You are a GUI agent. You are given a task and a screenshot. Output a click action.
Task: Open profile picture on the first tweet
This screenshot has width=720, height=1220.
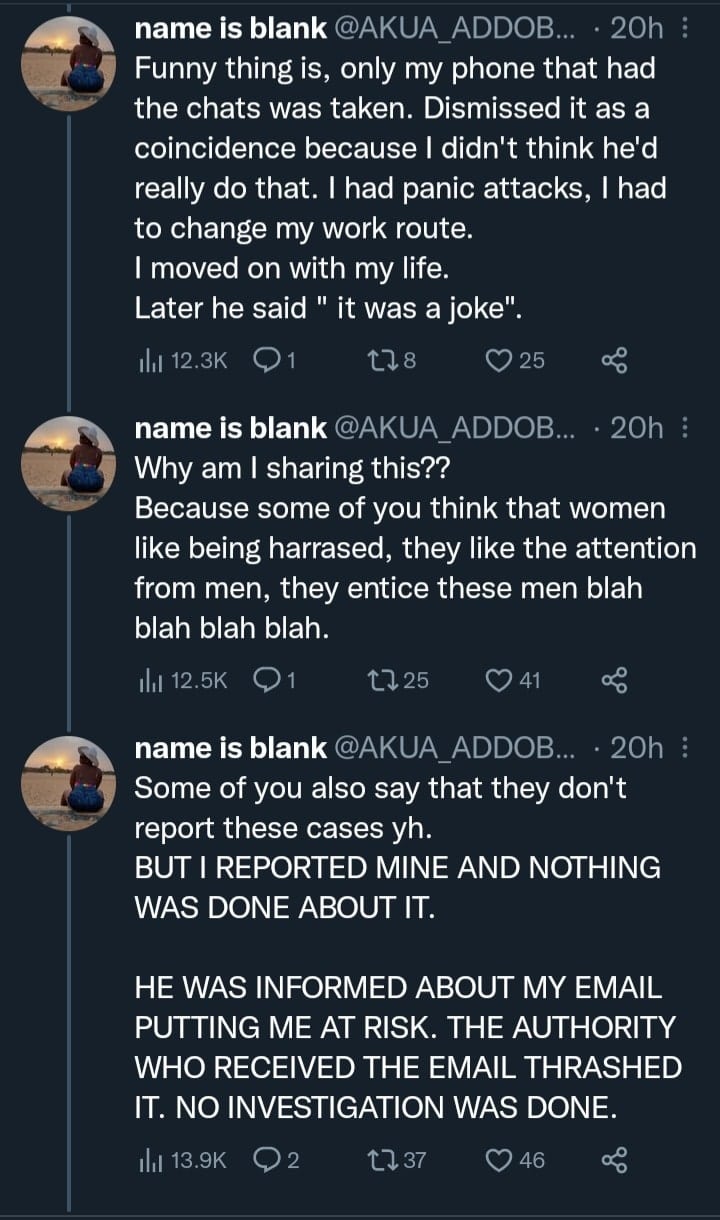pyautogui.click(x=69, y=64)
